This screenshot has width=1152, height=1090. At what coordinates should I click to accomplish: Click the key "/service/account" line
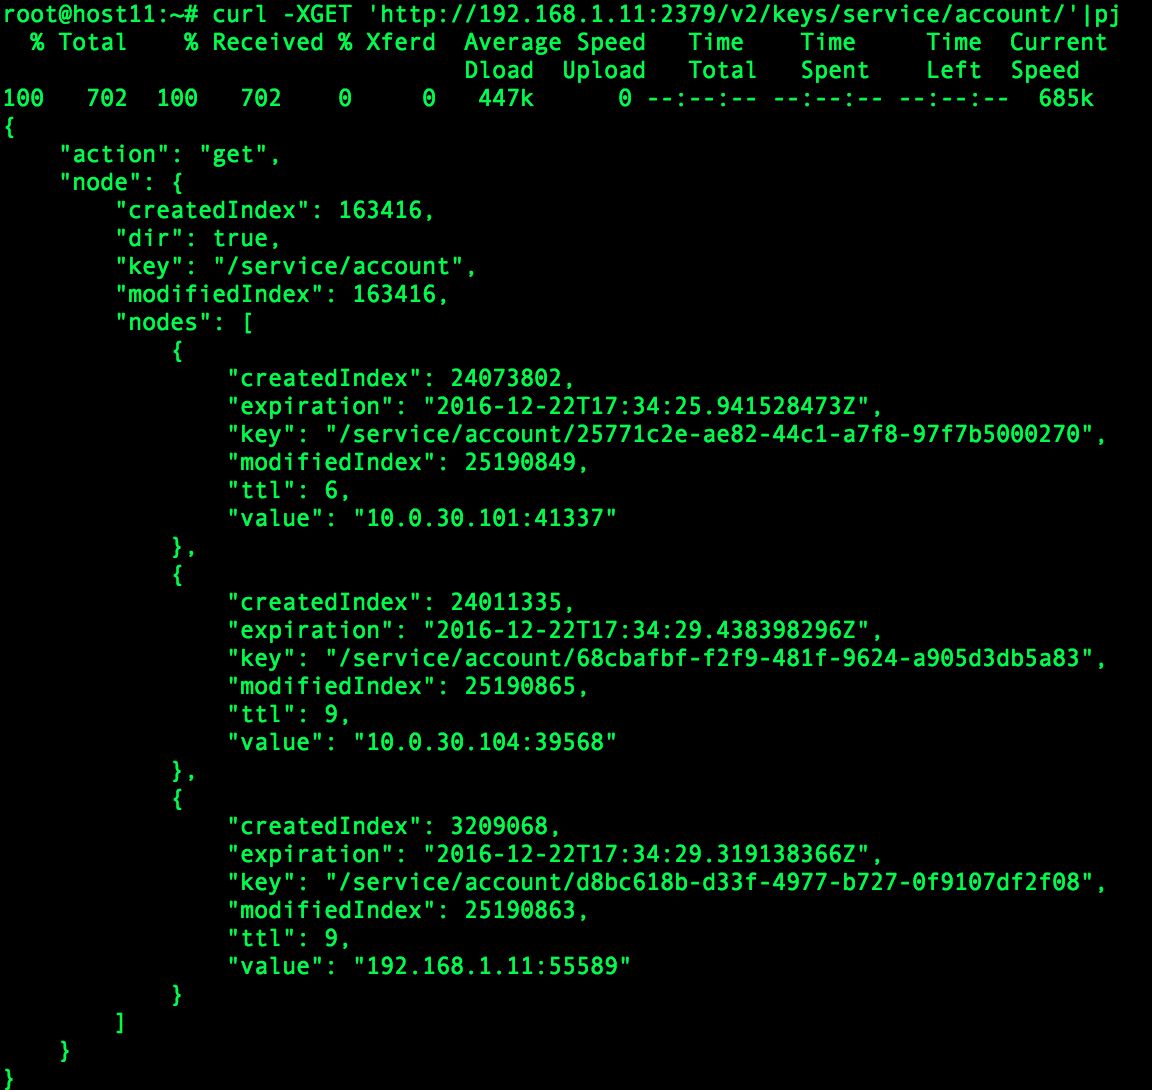(295, 267)
